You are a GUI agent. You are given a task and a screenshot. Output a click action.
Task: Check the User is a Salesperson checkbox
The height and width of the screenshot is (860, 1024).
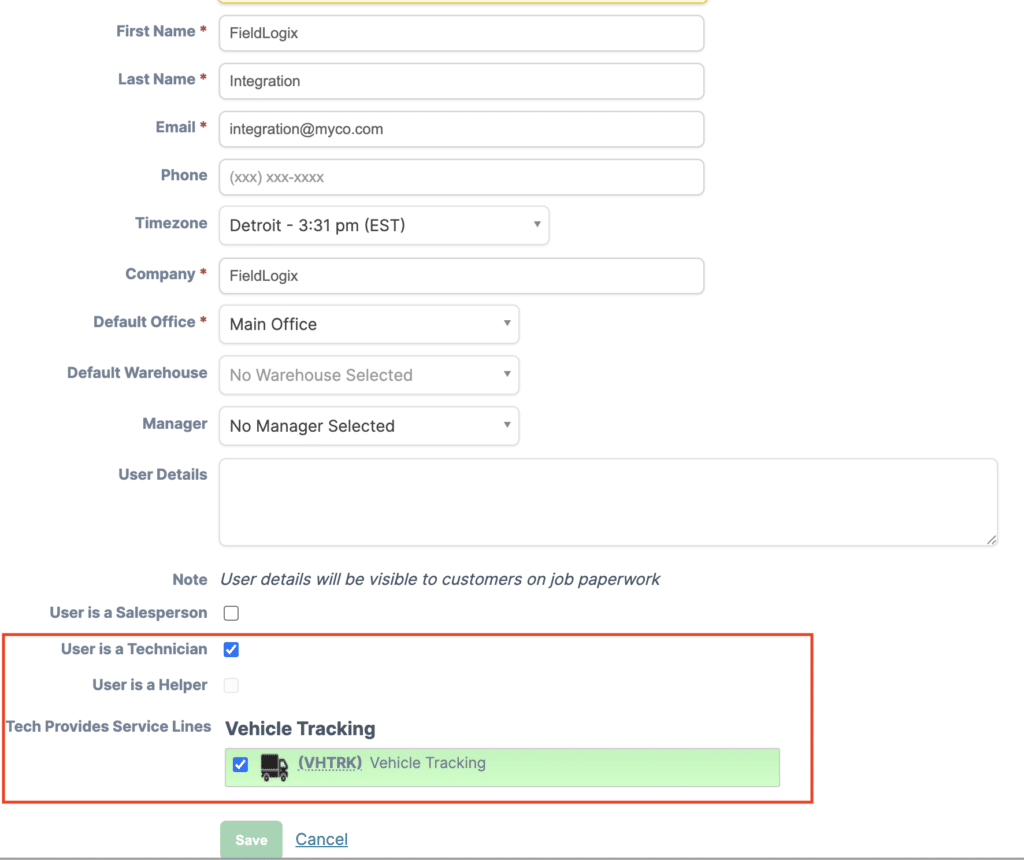(231, 613)
